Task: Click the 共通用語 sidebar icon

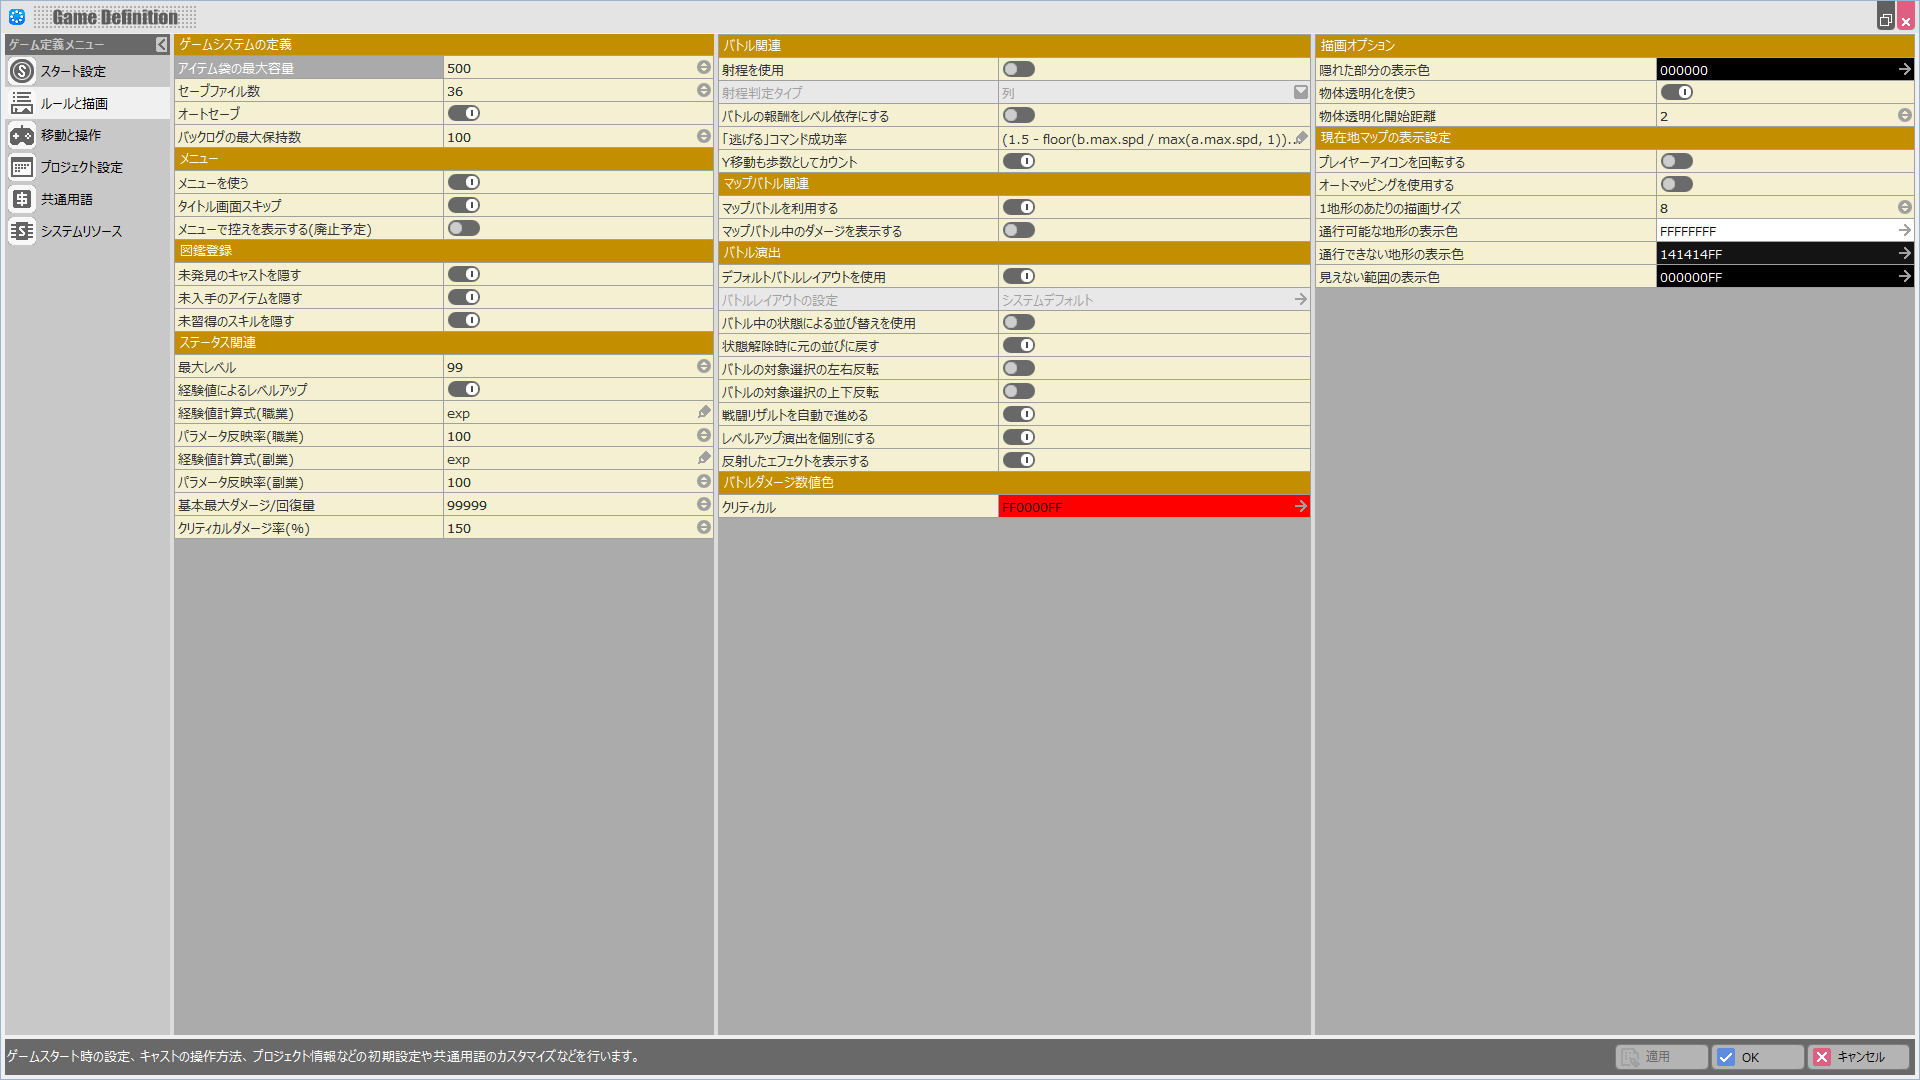Action: (x=22, y=199)
